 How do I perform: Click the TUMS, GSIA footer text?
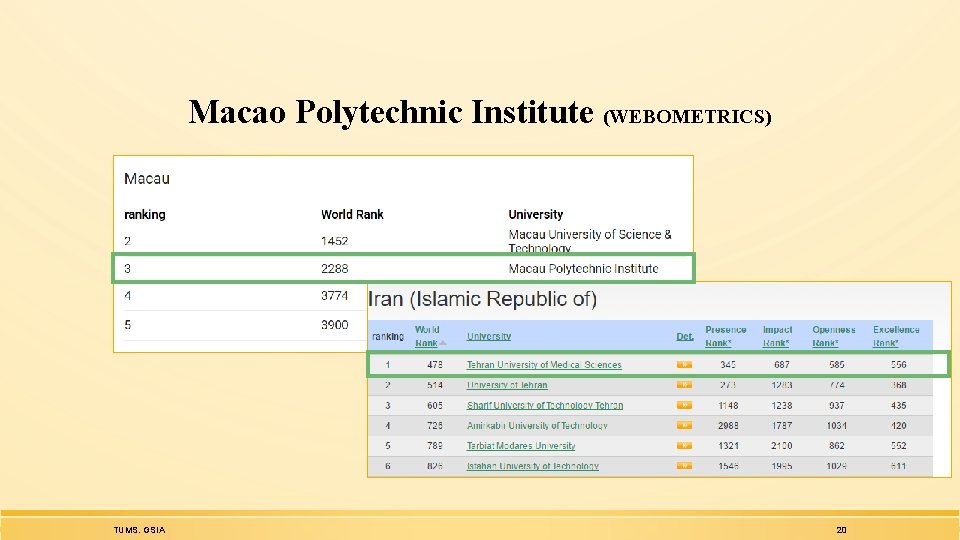(139, 530)
